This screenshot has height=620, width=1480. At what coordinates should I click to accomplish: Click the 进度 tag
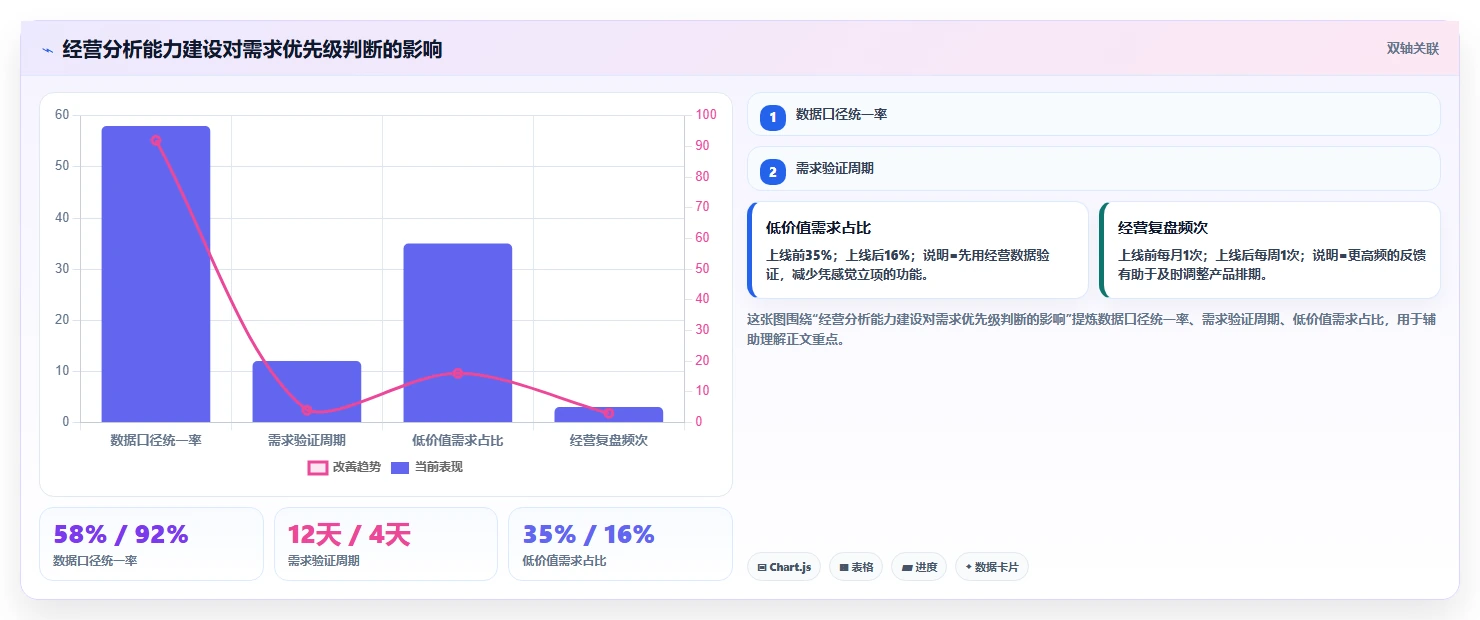[x=919, y=567]
